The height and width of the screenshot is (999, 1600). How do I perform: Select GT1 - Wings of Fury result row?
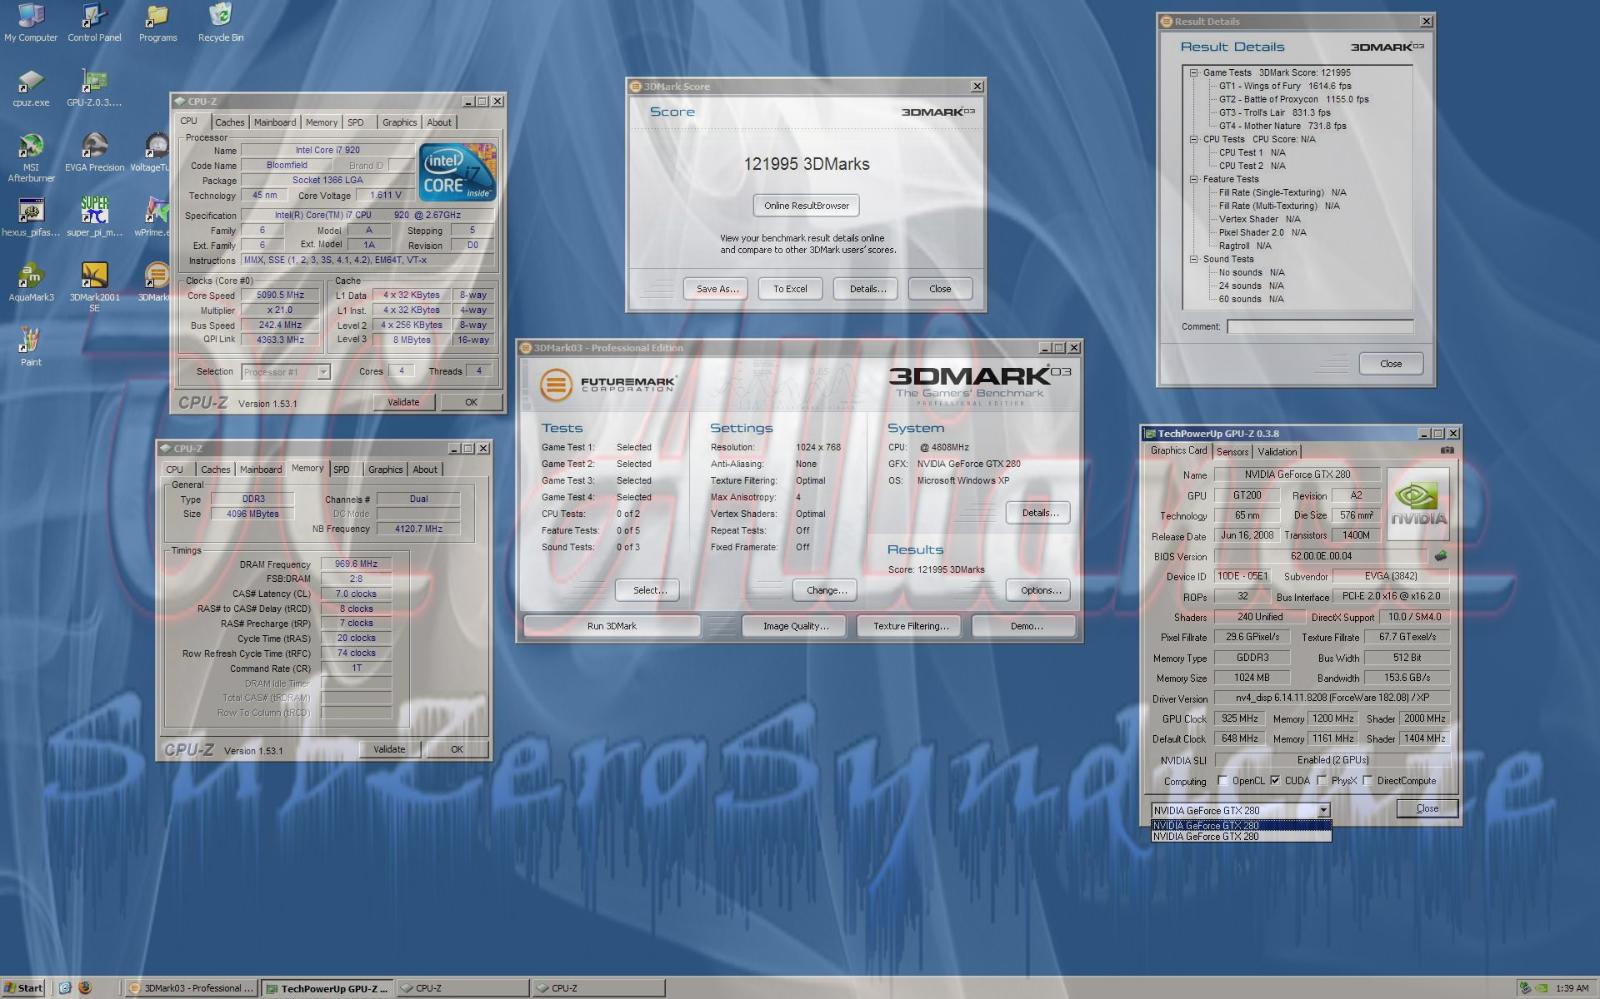tap(1284, 86)
